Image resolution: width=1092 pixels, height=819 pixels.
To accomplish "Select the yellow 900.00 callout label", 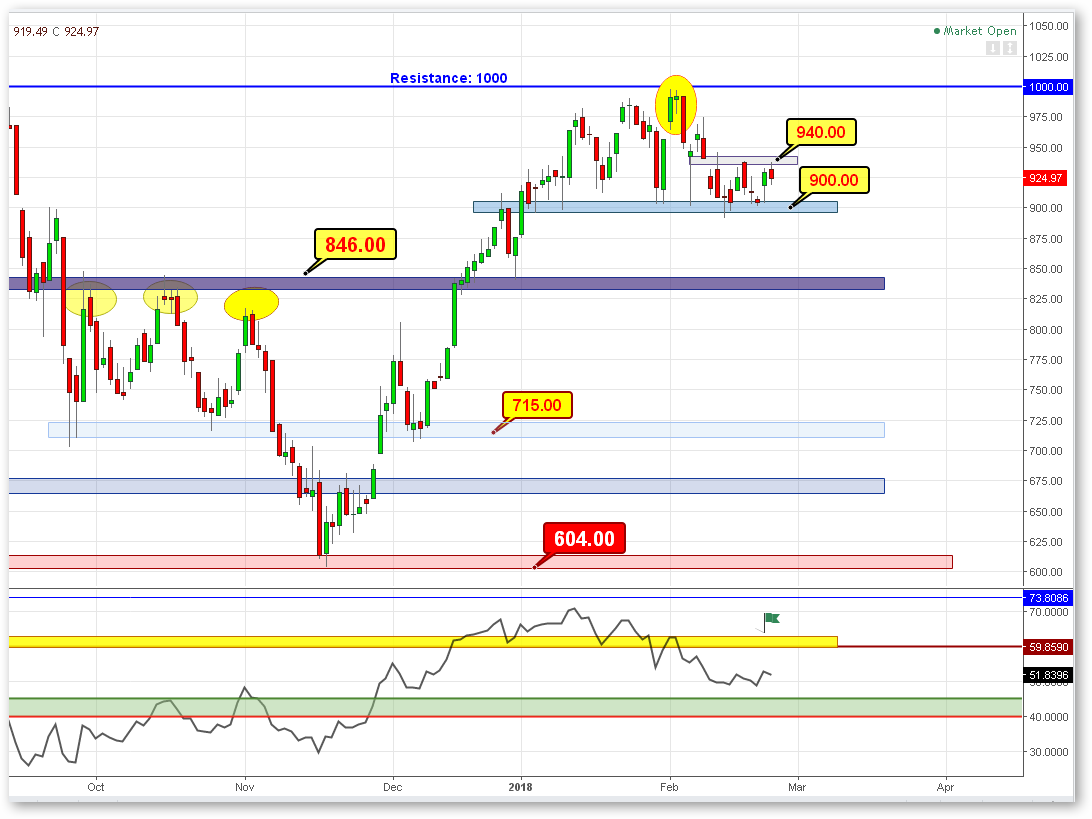I will 834,180.
